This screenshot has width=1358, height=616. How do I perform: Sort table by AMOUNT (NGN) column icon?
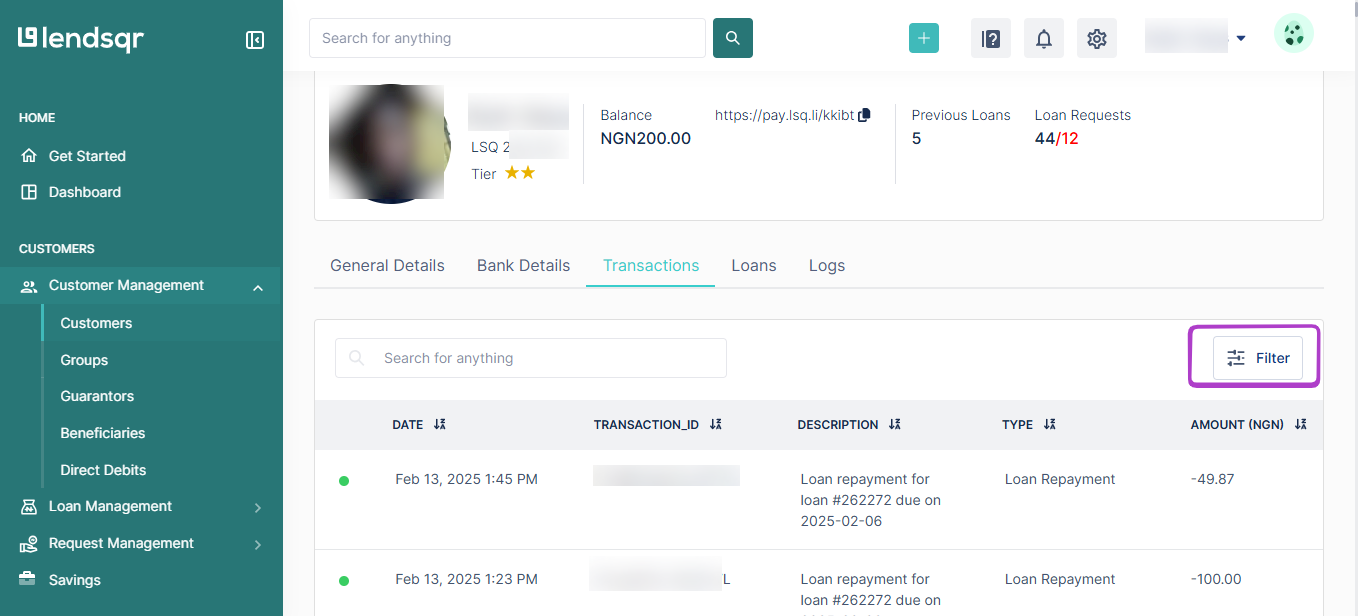1300,424
